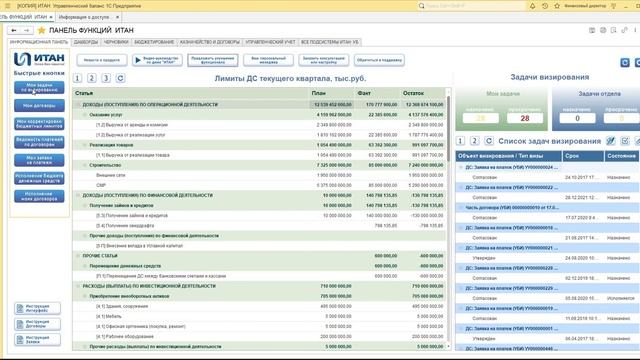Image resolution: width=640 pixels, height=360 pixels.
Task: Switch to the Управленческий учет tab
Action: point(270,42)
